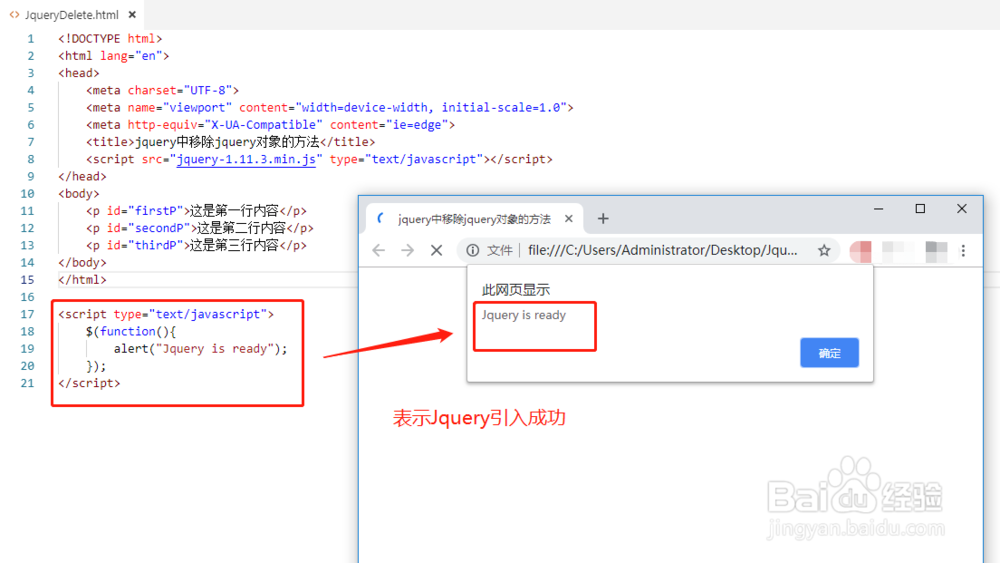Click line number 17 in the editor gutter
Screen dimensions: 1000x563
(27, 314)
